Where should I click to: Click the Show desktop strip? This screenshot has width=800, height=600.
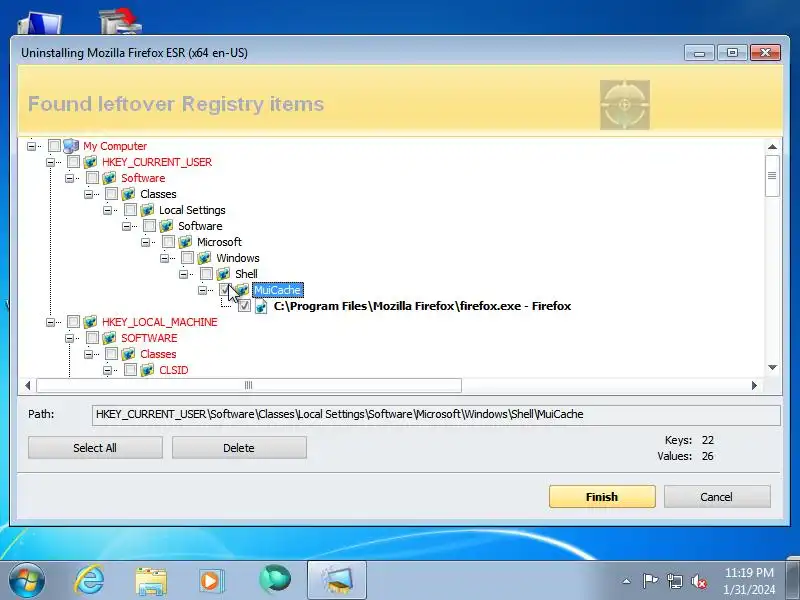pyautogui.click(x=794, y=580)
